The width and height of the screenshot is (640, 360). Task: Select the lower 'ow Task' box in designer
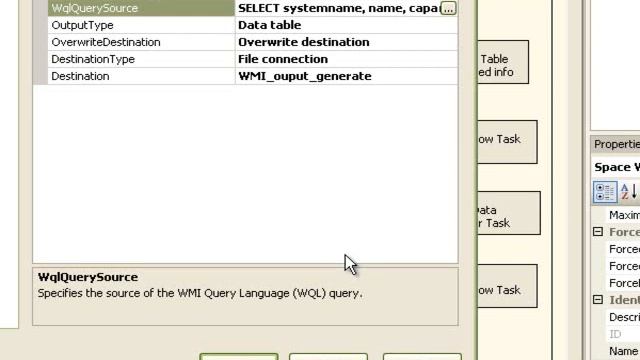click(507, 286)
